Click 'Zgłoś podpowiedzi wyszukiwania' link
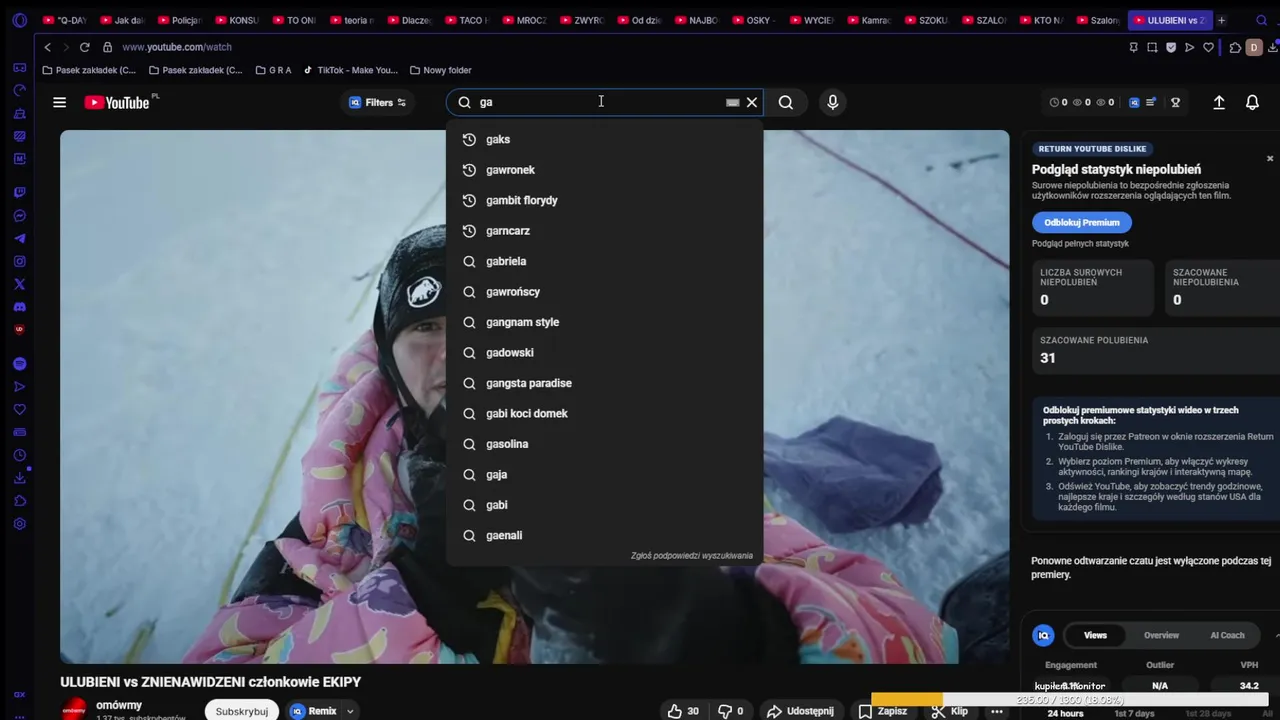Screen dimensions: 1280x720 [x=691, y=556]
